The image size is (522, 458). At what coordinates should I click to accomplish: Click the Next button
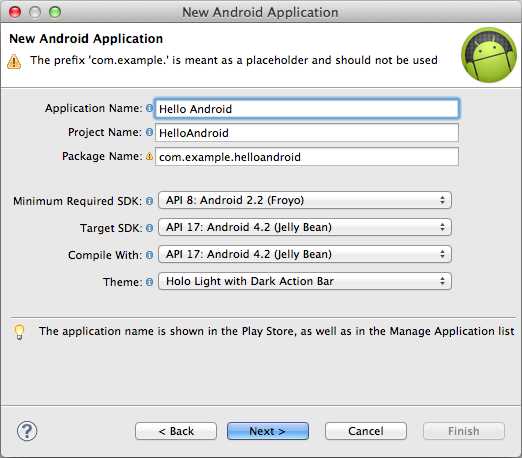coord(268,431)
